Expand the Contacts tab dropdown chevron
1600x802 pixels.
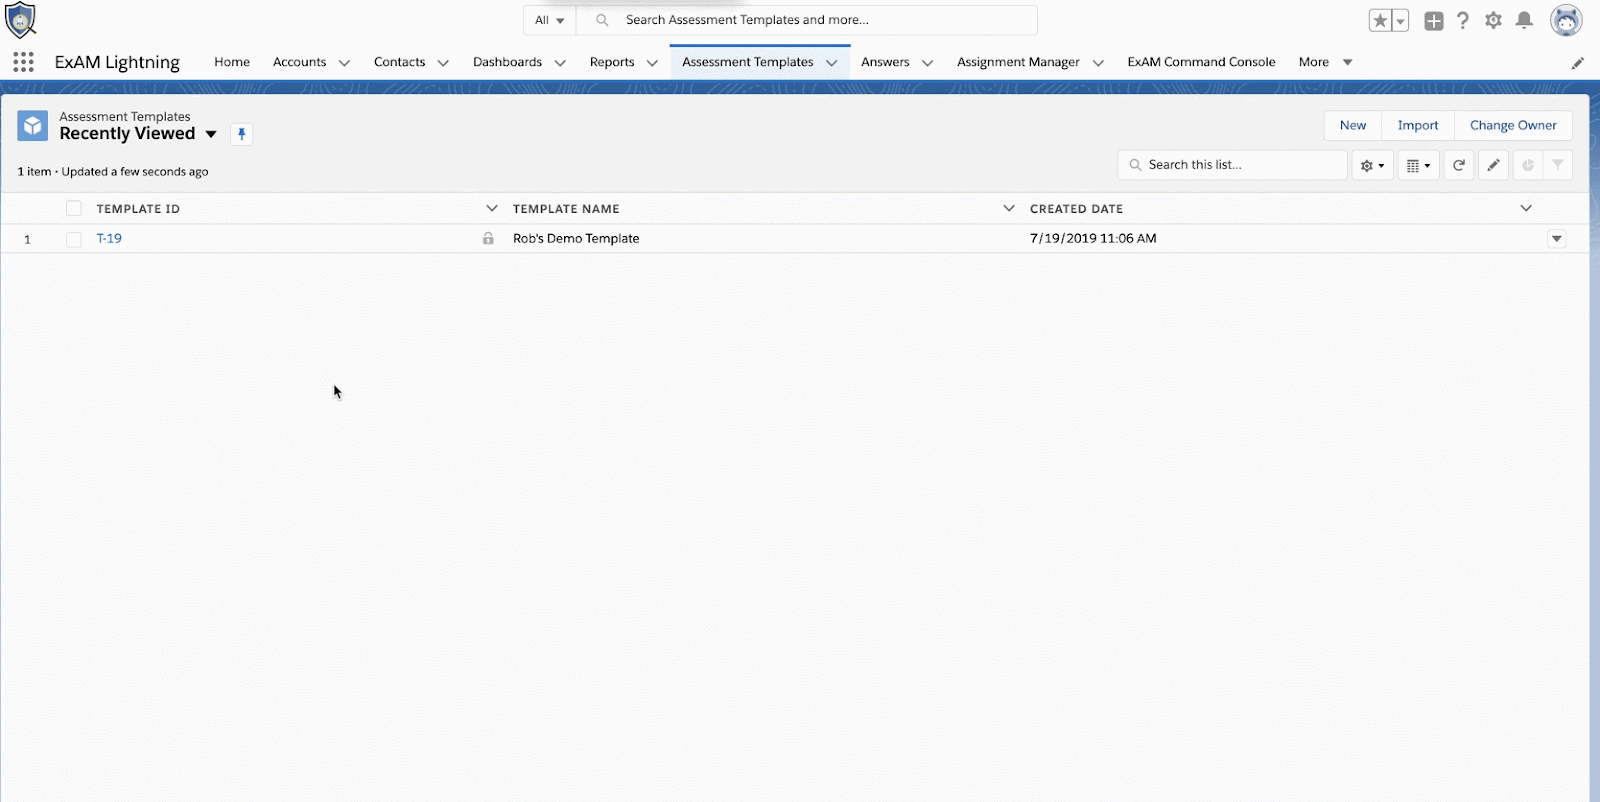[443, 63]
